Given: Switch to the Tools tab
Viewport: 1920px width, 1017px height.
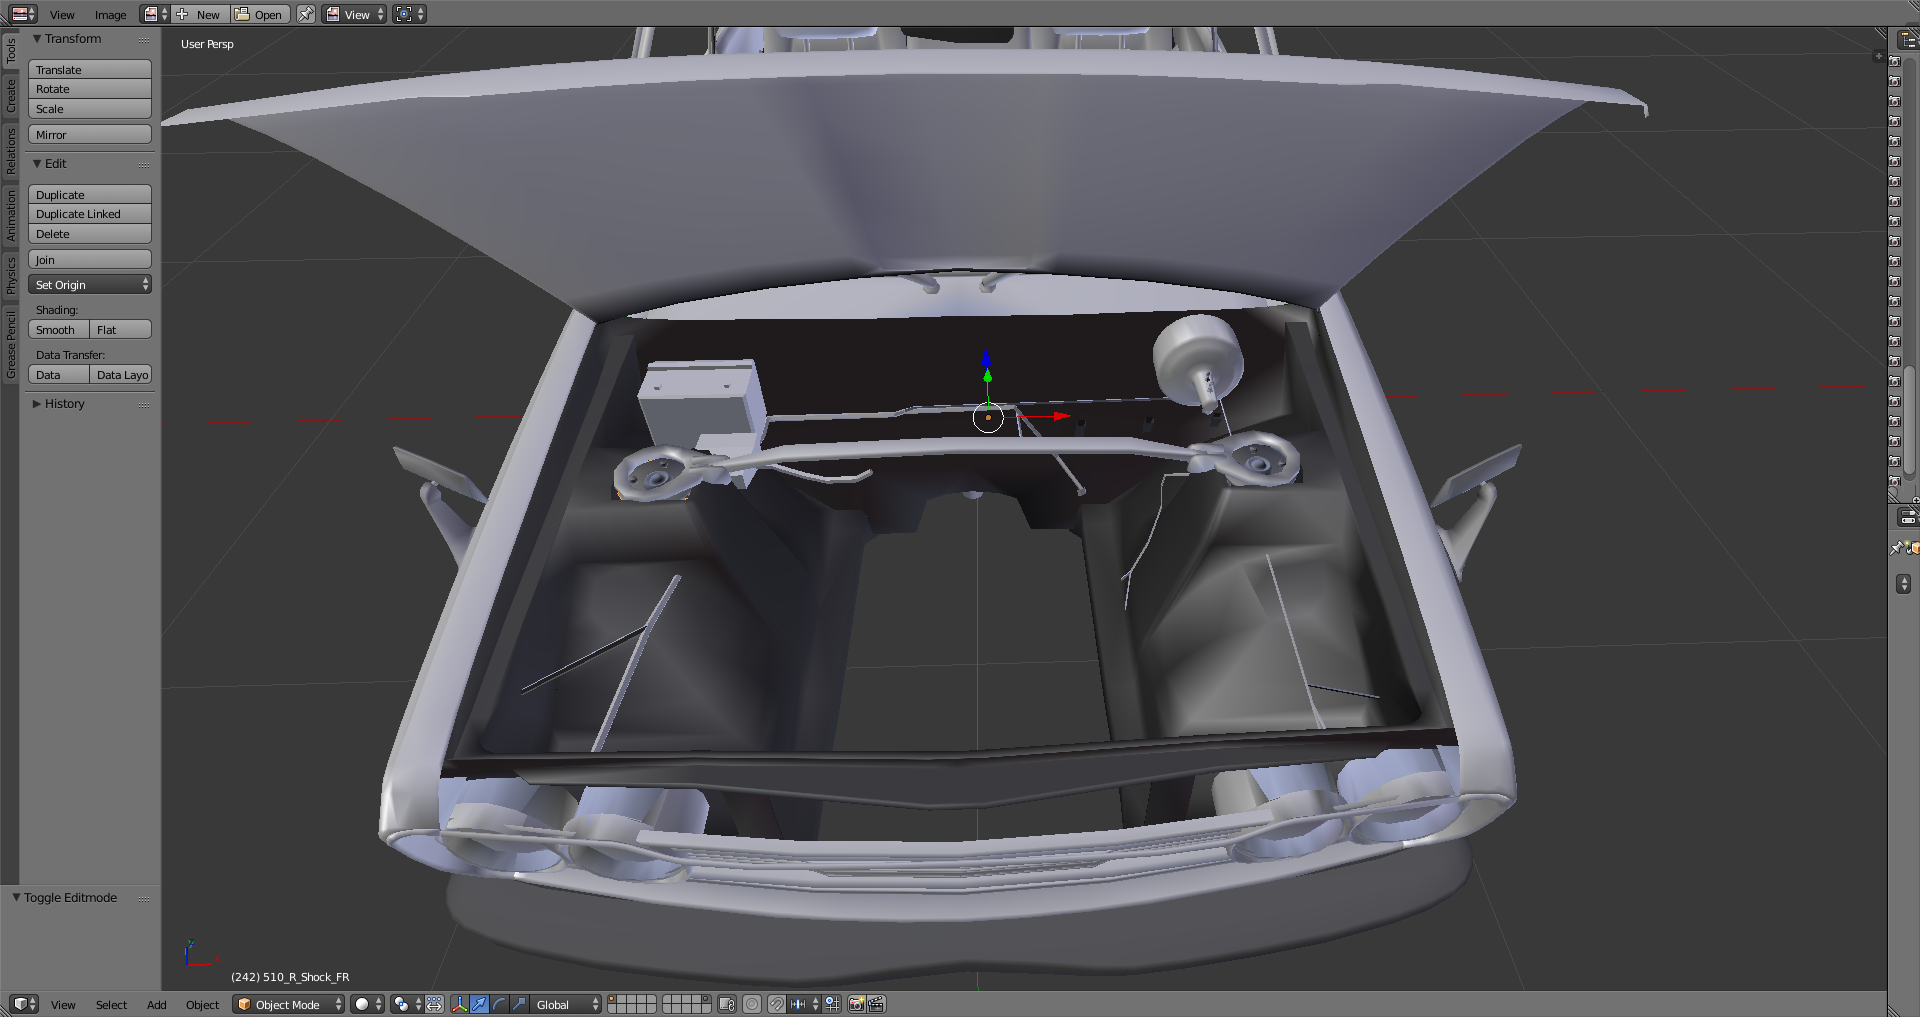Looking at the screenshot, I should [x=11, y=50].
